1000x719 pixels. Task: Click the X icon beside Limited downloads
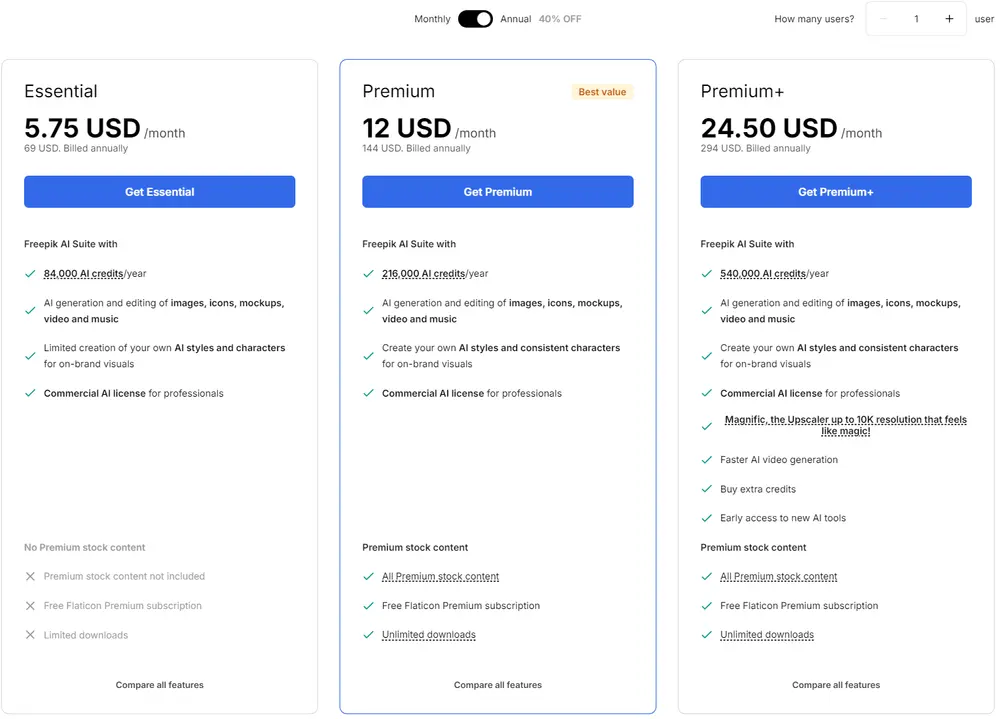click(30, 635)
